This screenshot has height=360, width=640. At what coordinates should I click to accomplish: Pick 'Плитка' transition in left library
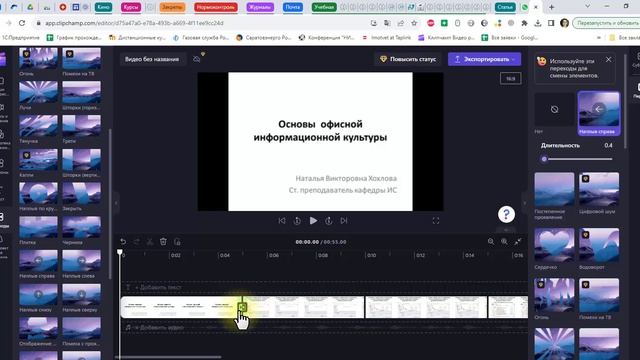(38, 227)
